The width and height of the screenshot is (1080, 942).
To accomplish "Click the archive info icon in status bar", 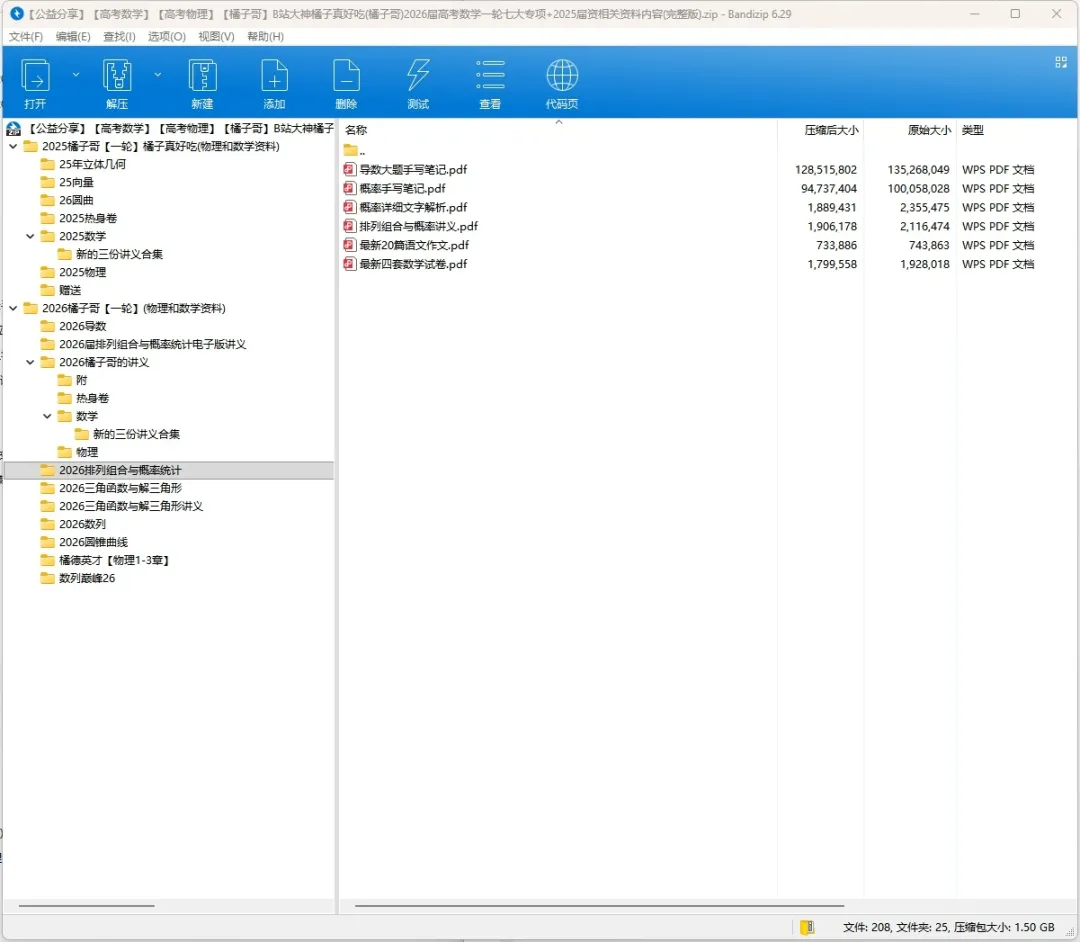I will coord(807,927).
